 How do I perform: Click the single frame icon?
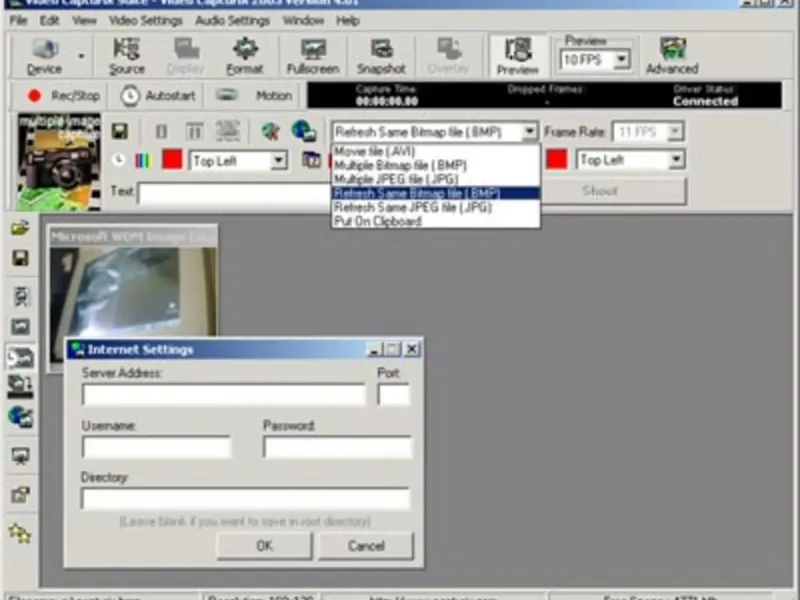161,132
